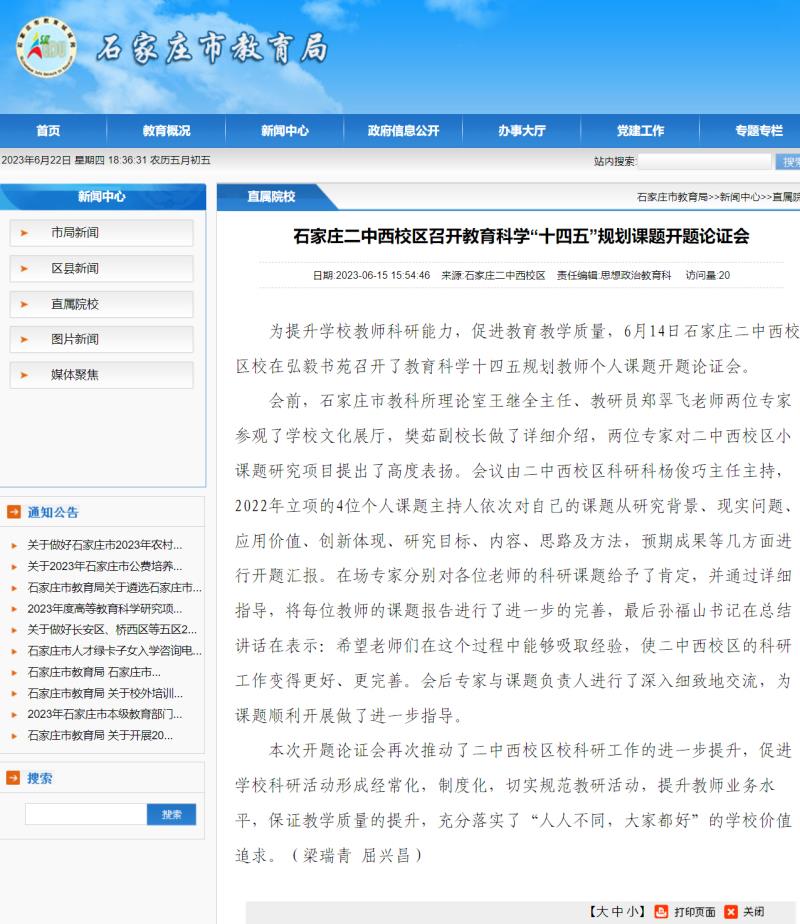800x924 pixels.
Task: Open the 2023年度高等教育科学研究 notice
Action: coord(105,608)
